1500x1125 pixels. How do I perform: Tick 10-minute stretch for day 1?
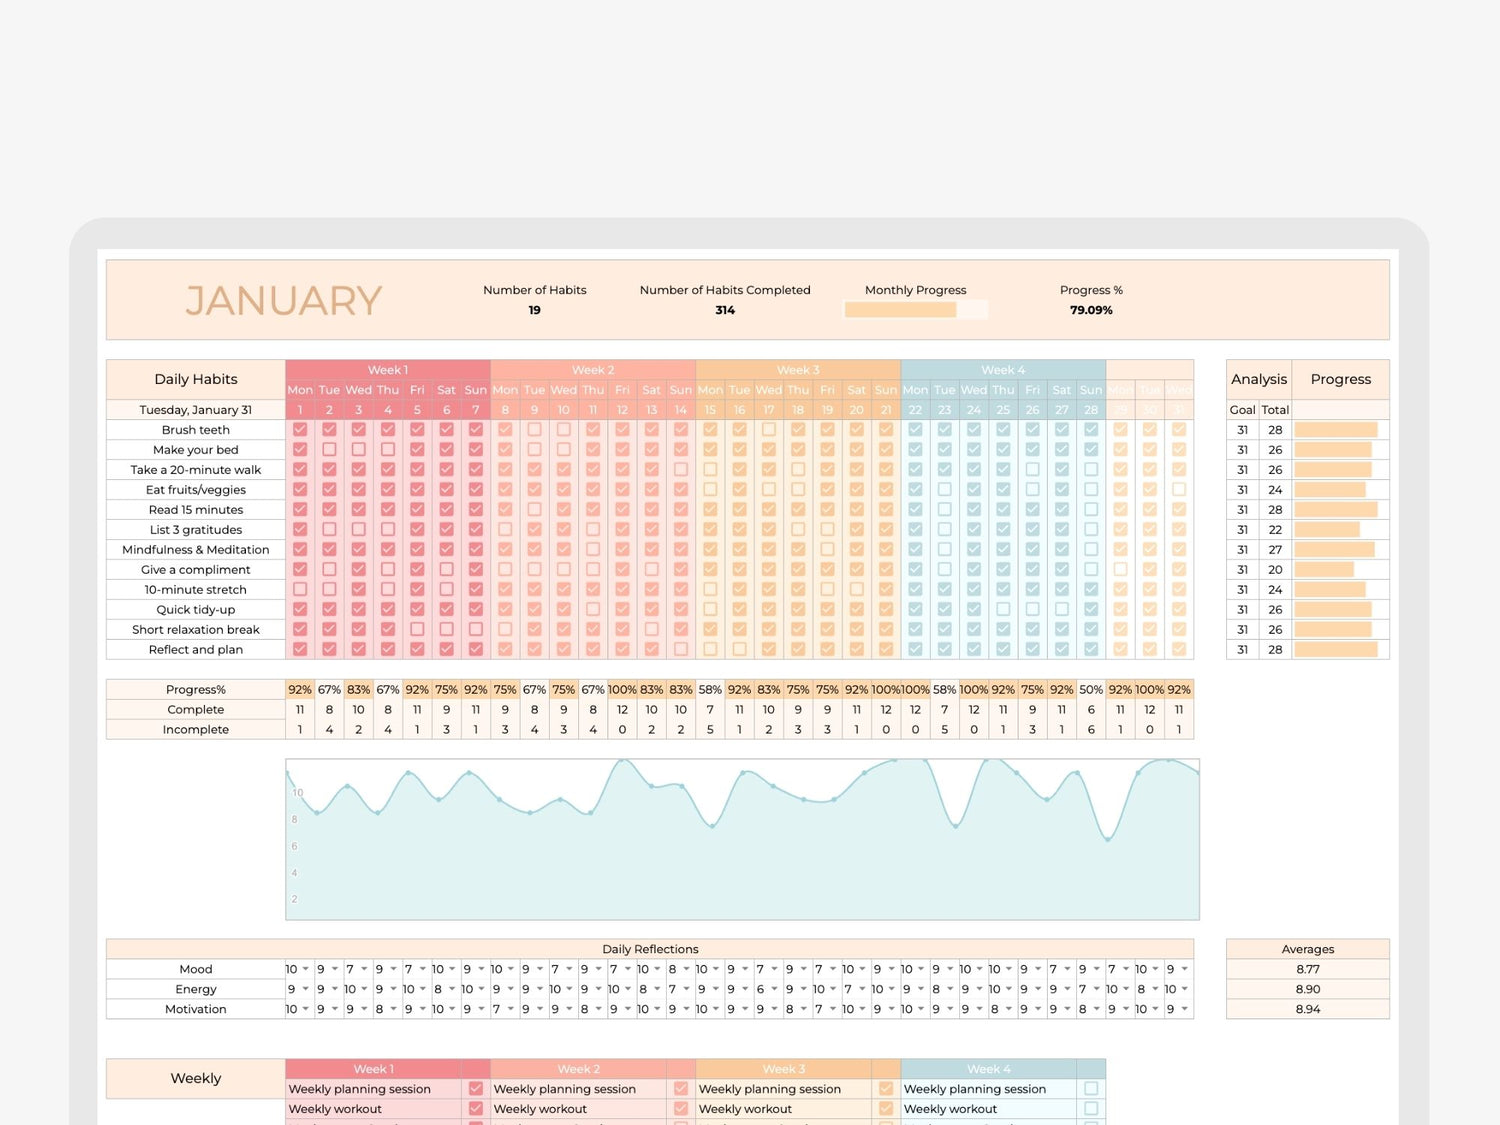(x=300, y=589)
